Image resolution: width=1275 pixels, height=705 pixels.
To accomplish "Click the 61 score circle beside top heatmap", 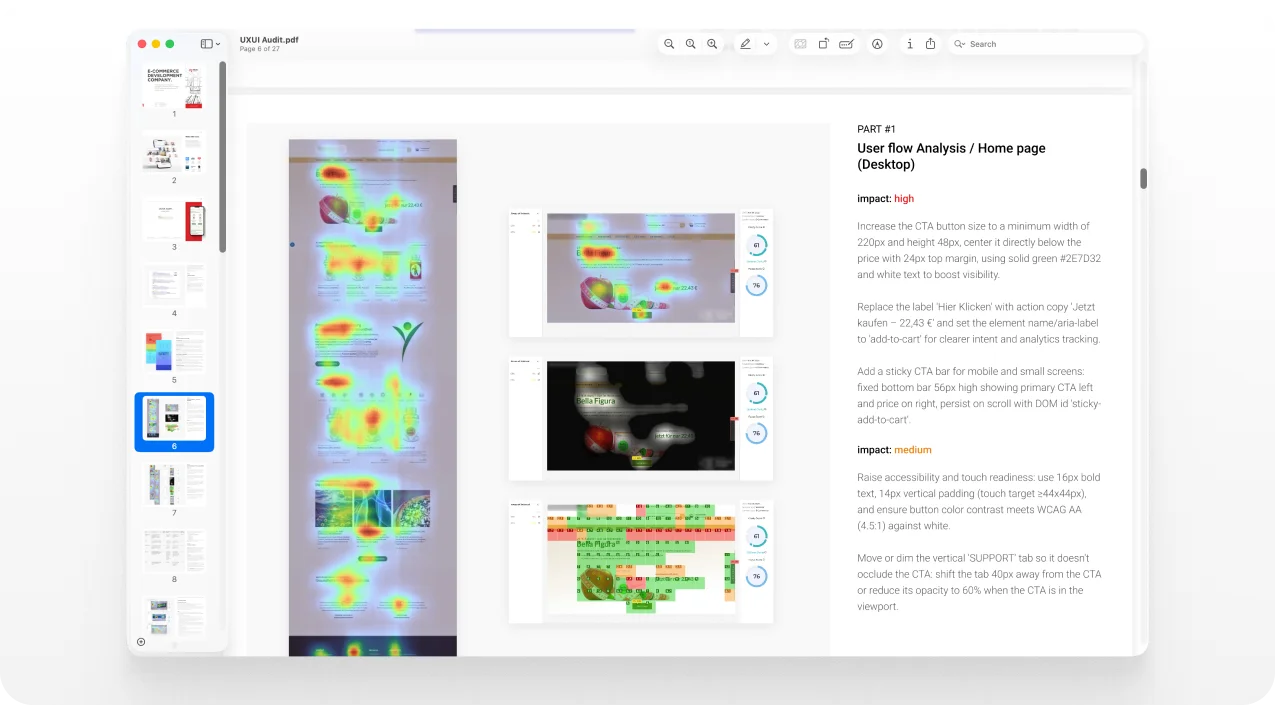I will coord(757,245).
